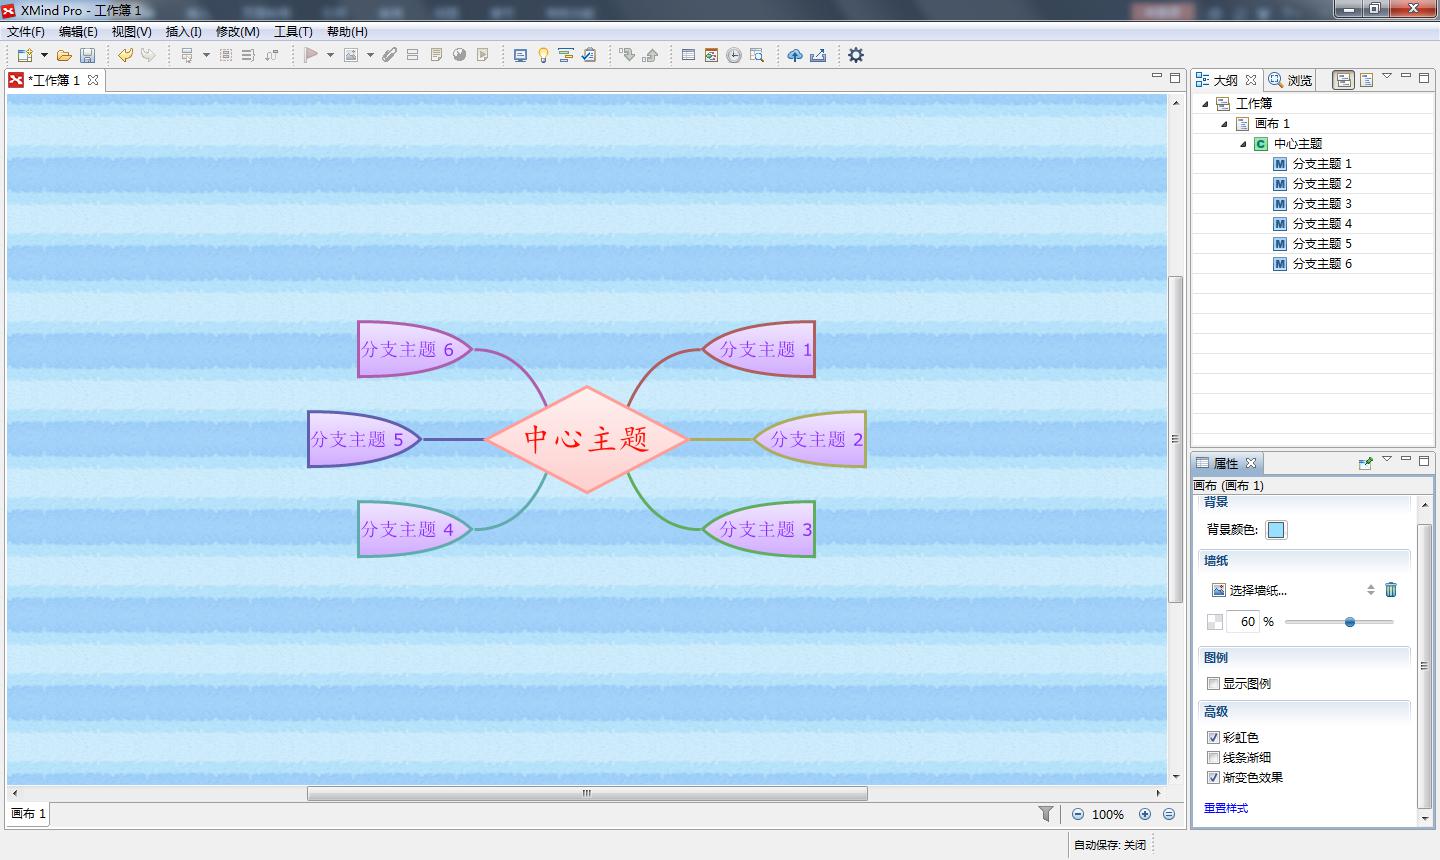Delete wallpaper with the trash icon
The width and height of the screenshot is (1440, 860).
click(1390, 590)
